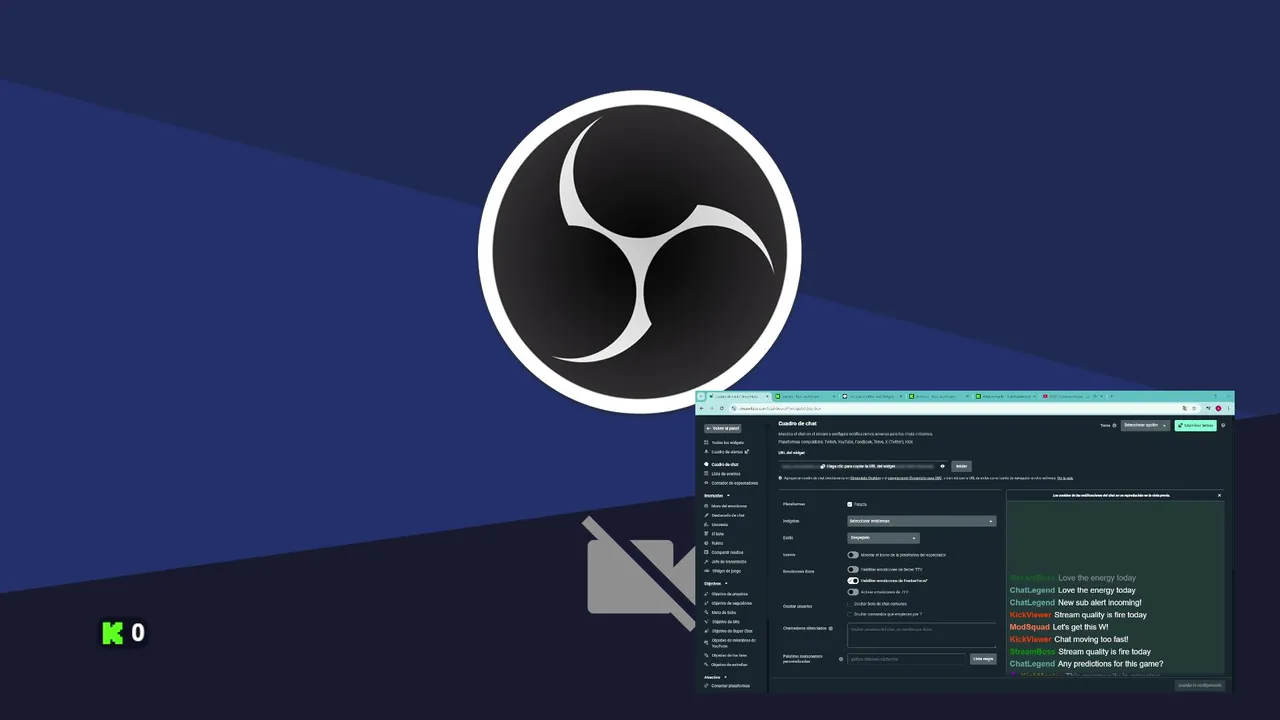Select 'Cuadro de chat' sidebar item
This screenshot has width=1280, height=720.
(x=722, y=464)
